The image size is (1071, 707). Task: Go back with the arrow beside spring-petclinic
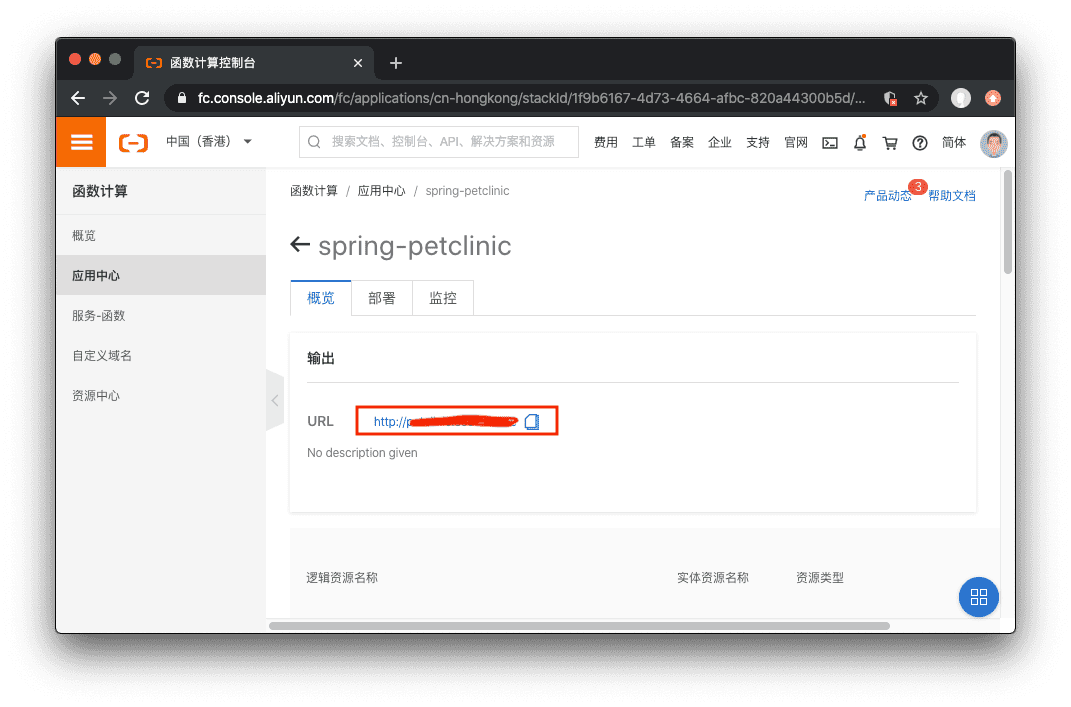[x=300, y=245]
